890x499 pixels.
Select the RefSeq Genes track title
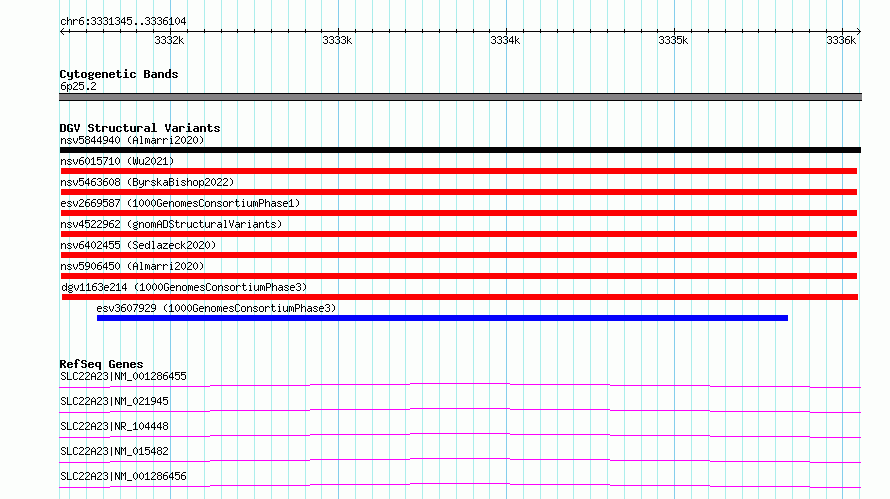(101, 364)
